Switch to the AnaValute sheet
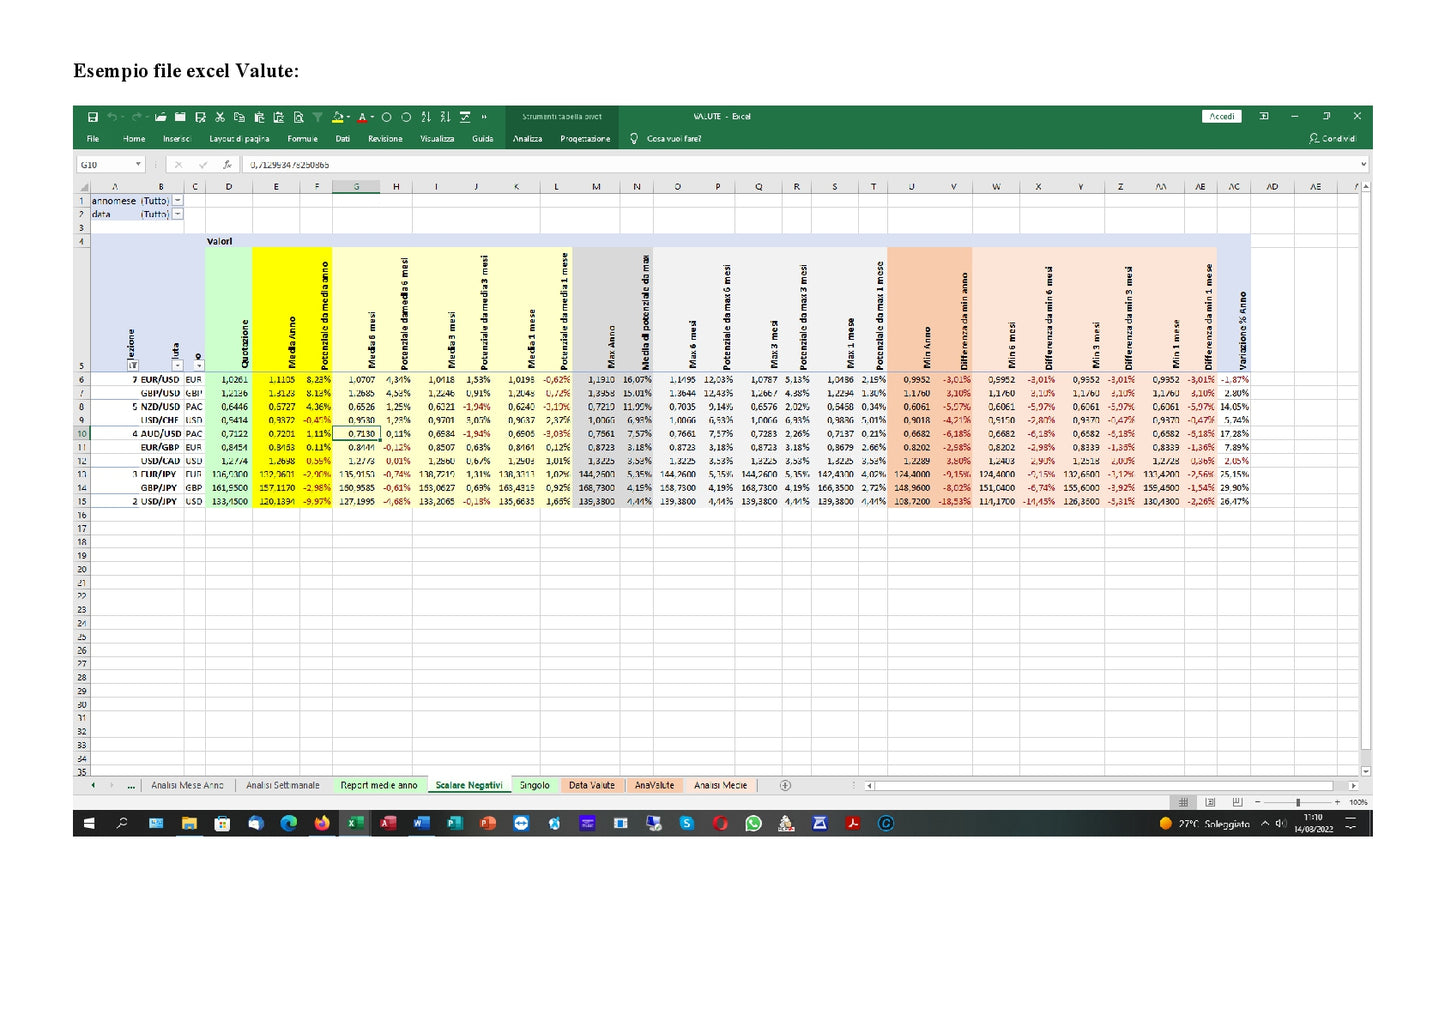This screenshot has width=1445, height=1021. pyautogui.click(x=655, y=786)
